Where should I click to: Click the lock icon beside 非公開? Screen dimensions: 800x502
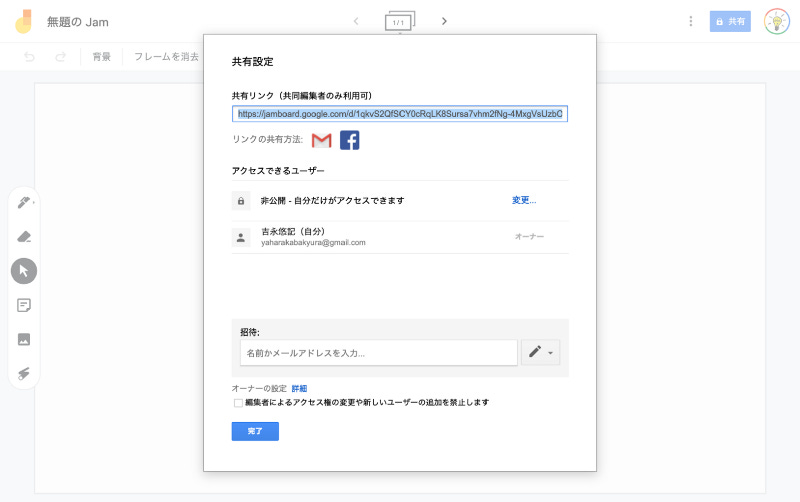[241, 201]
